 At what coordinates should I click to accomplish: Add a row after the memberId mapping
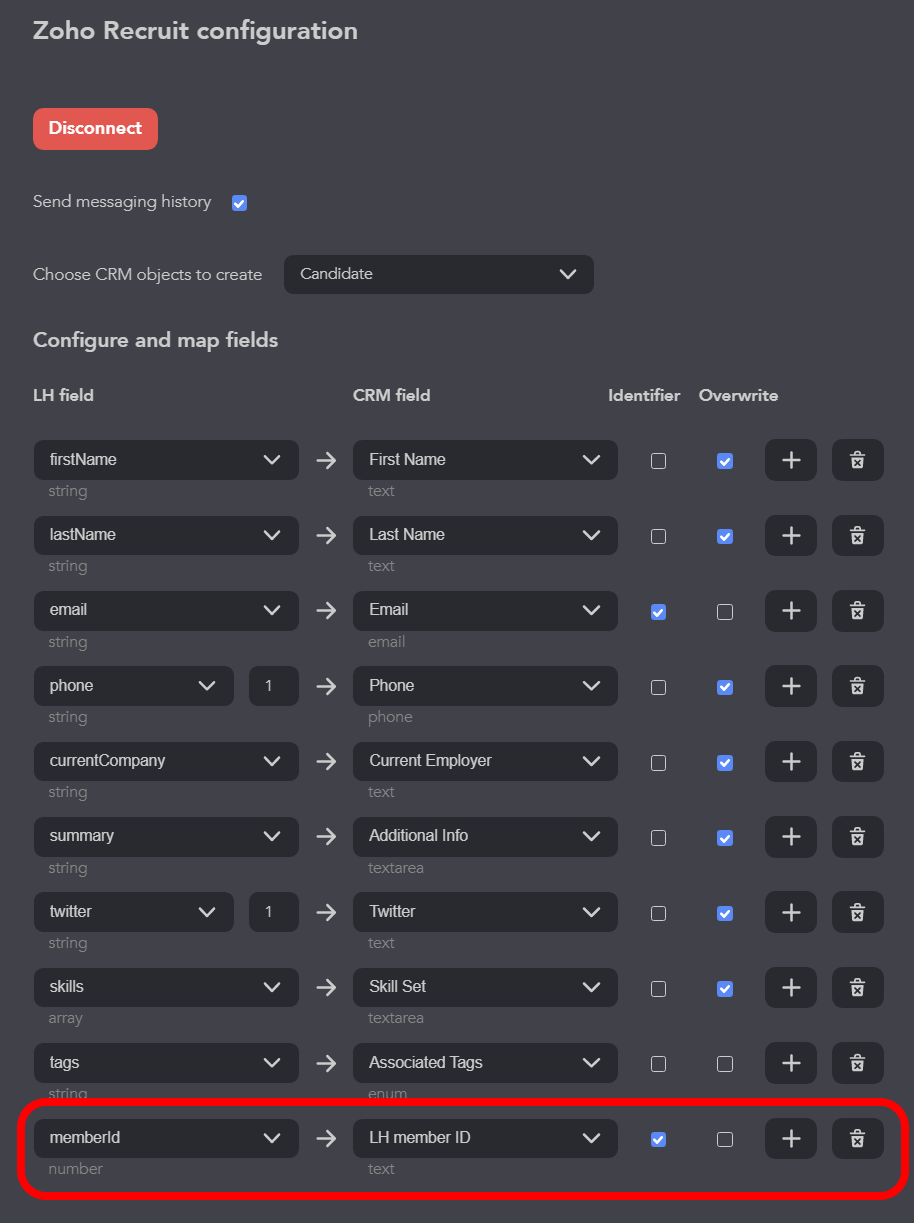coord(791,1138)
